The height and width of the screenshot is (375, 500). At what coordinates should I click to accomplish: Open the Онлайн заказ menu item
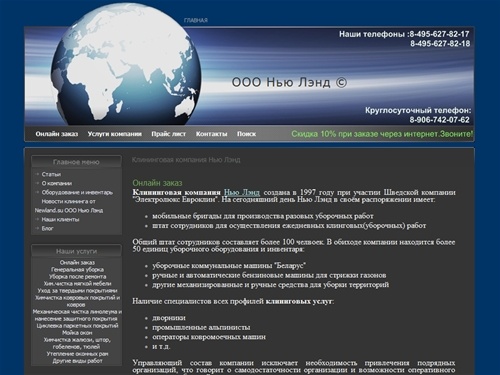pos(57,134)
